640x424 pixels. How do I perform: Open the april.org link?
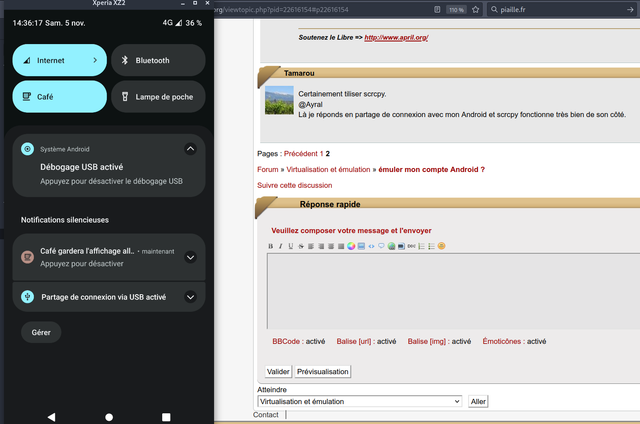(x=396, y=38)
